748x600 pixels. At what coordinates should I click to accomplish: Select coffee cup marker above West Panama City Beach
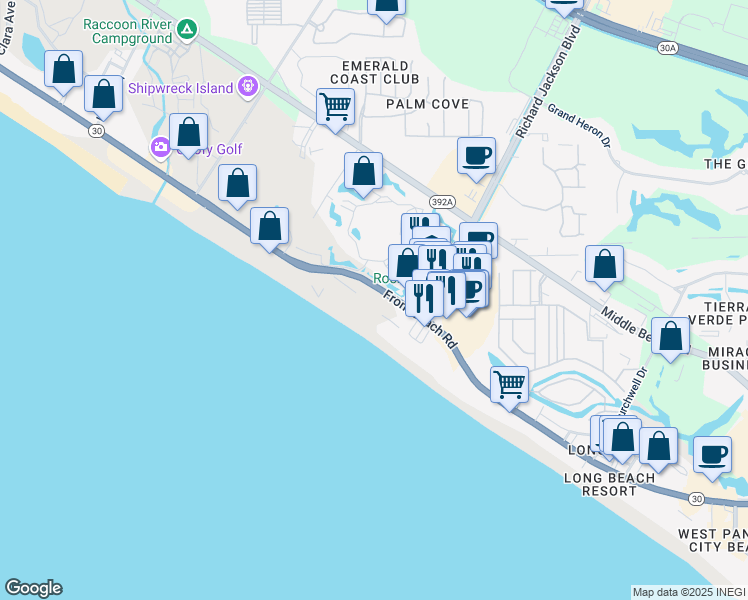tap(712, 453)
